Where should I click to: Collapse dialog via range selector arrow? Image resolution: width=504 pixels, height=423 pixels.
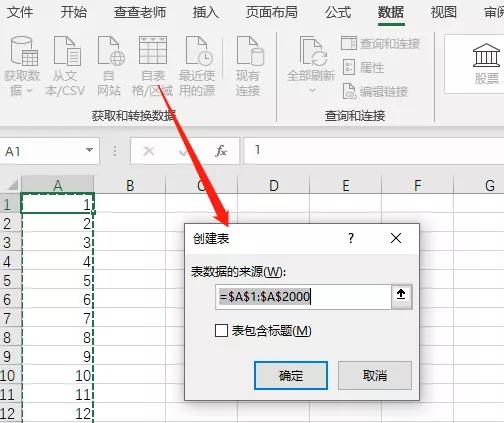tap(401, 296)
